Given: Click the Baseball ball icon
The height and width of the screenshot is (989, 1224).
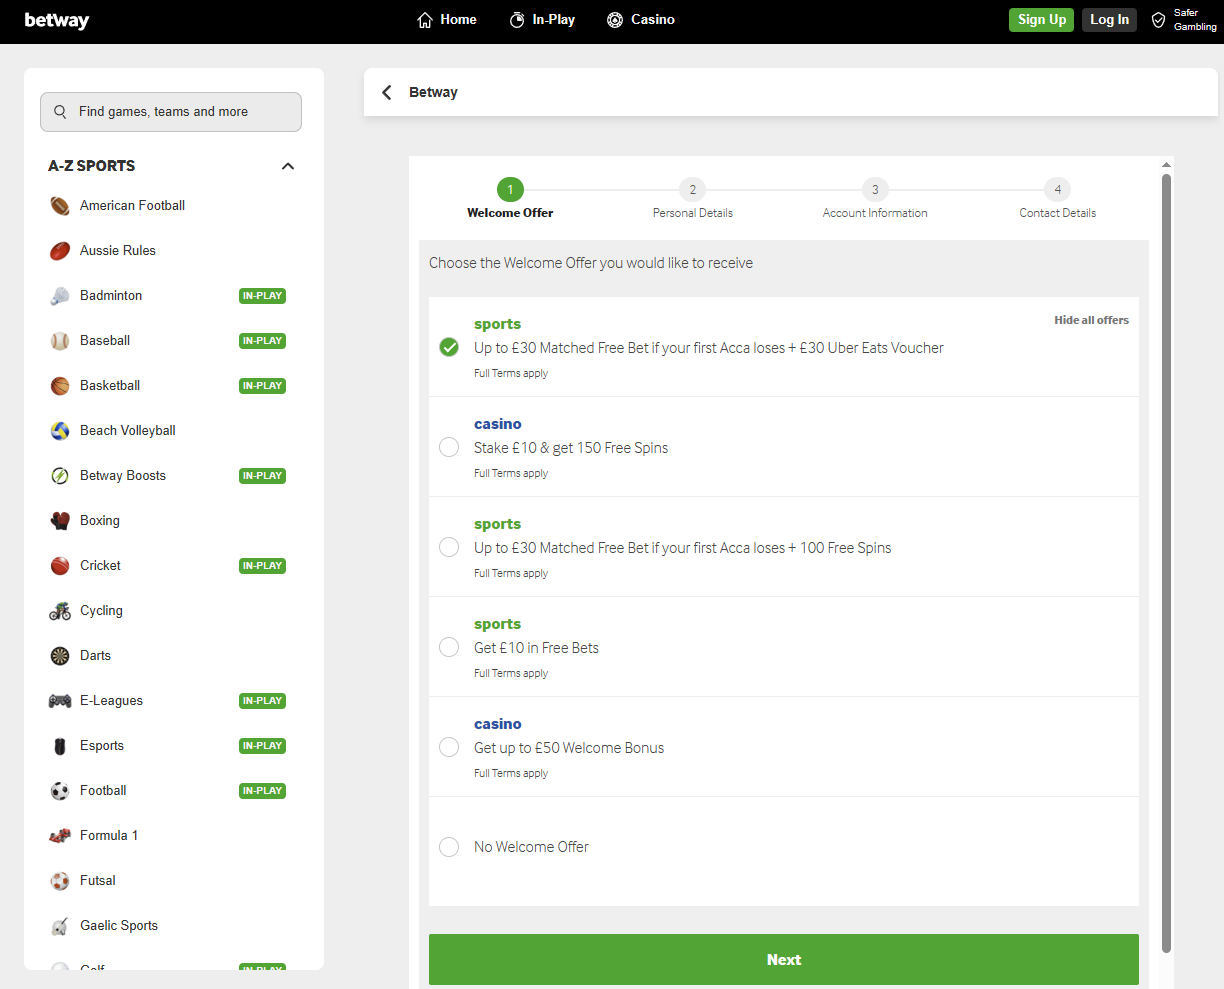Looking at the screenshot, I should [60, 341].
